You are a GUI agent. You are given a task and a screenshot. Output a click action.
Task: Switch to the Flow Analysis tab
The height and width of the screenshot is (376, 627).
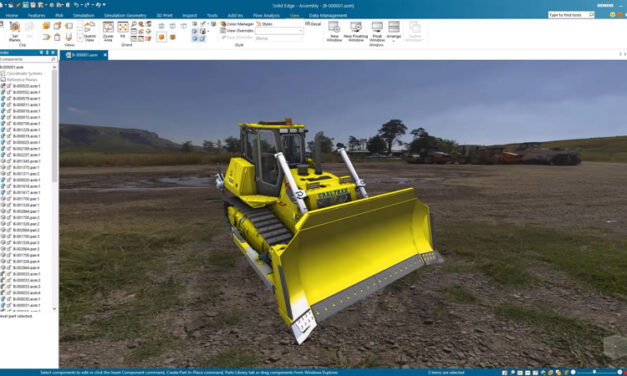coord(266,15)
